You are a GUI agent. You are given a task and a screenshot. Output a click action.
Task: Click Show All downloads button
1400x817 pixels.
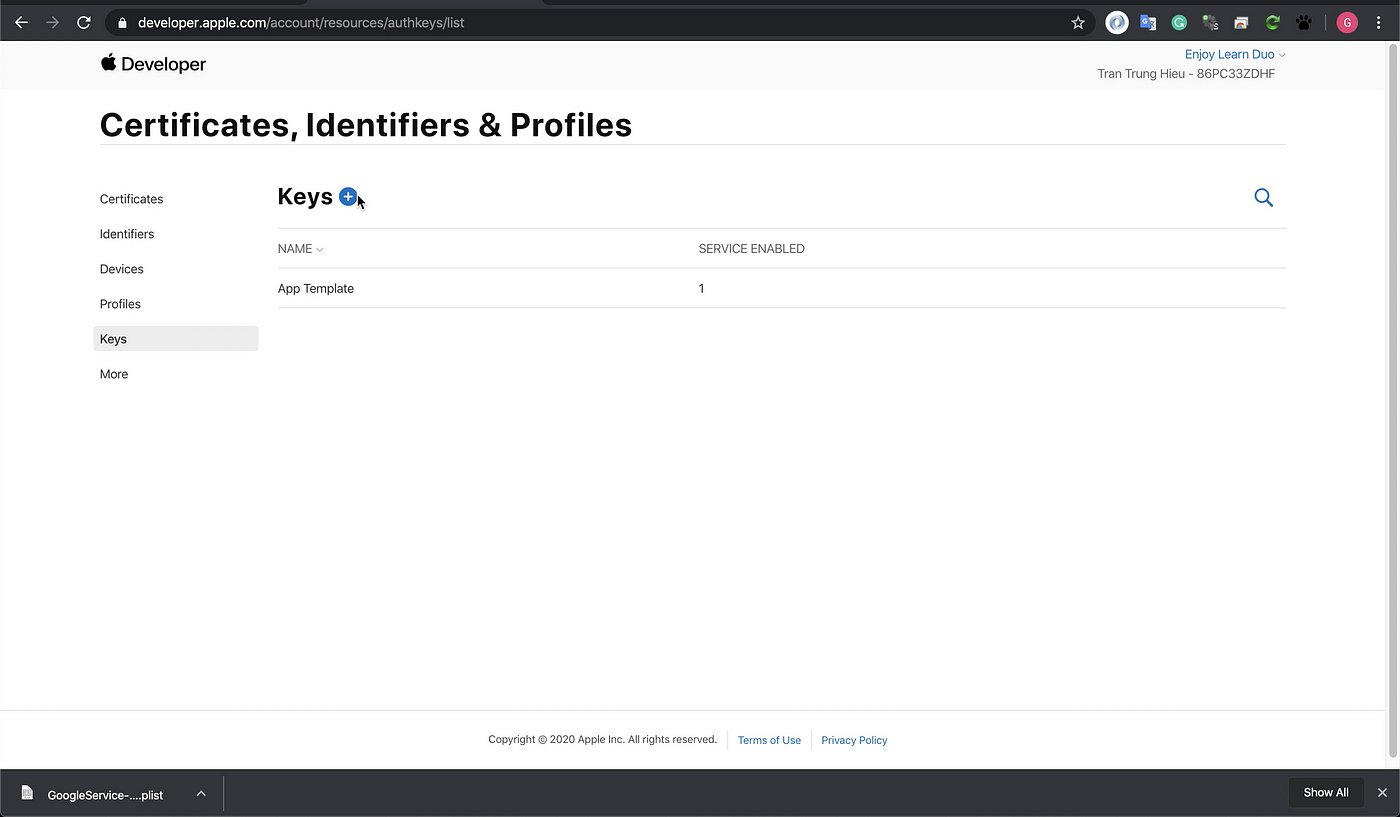point(1326,792)
